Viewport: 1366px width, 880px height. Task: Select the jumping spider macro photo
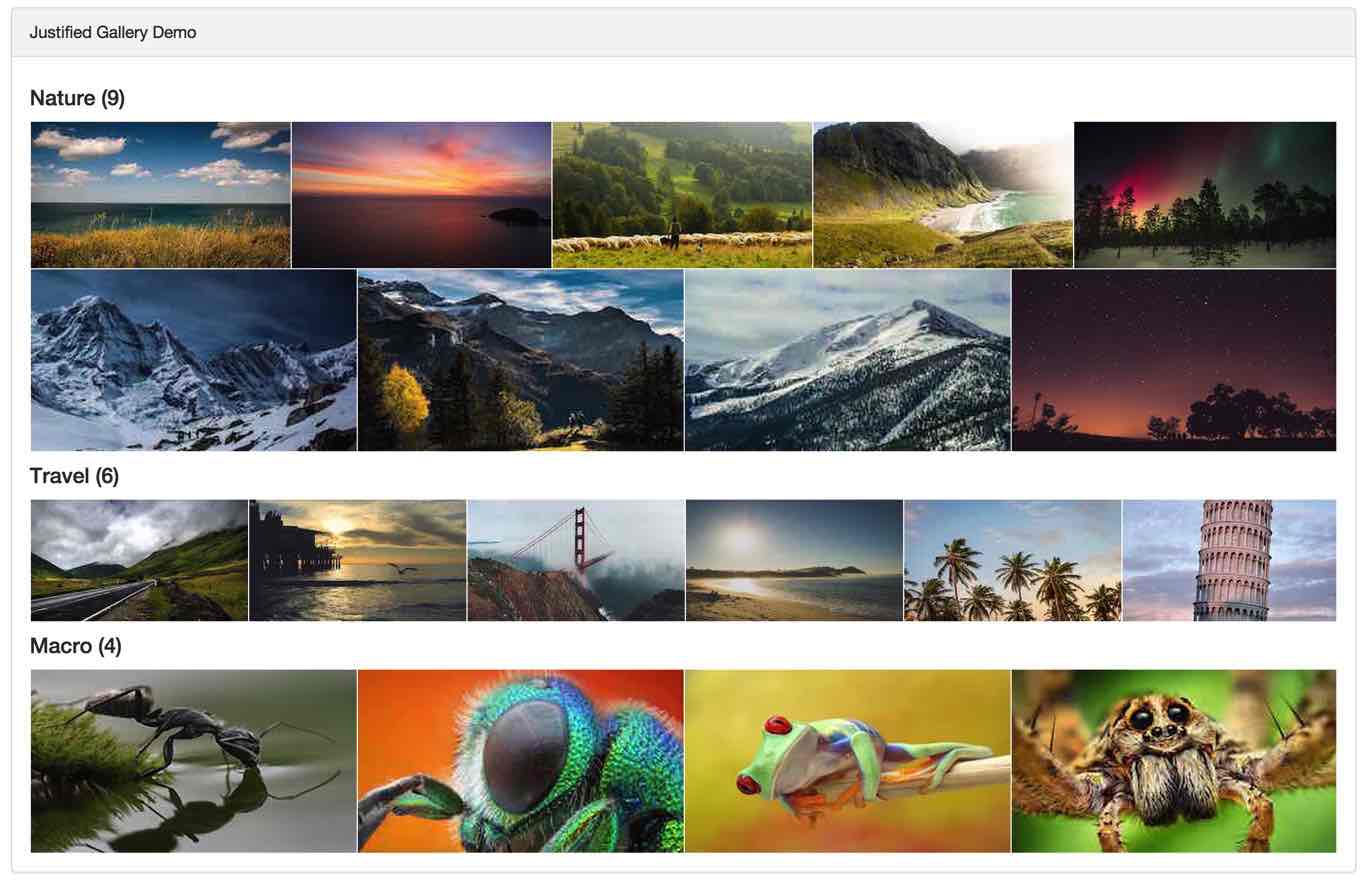(x=1174, y=761)
